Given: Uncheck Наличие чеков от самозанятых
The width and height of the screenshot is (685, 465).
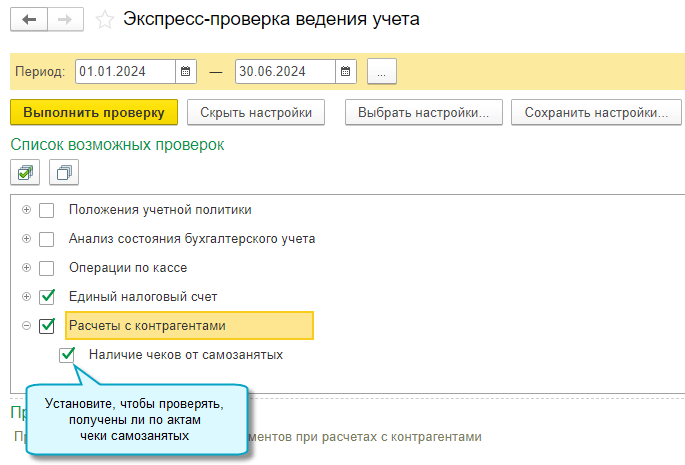Looking at the screenshot, I should [67, 355].
